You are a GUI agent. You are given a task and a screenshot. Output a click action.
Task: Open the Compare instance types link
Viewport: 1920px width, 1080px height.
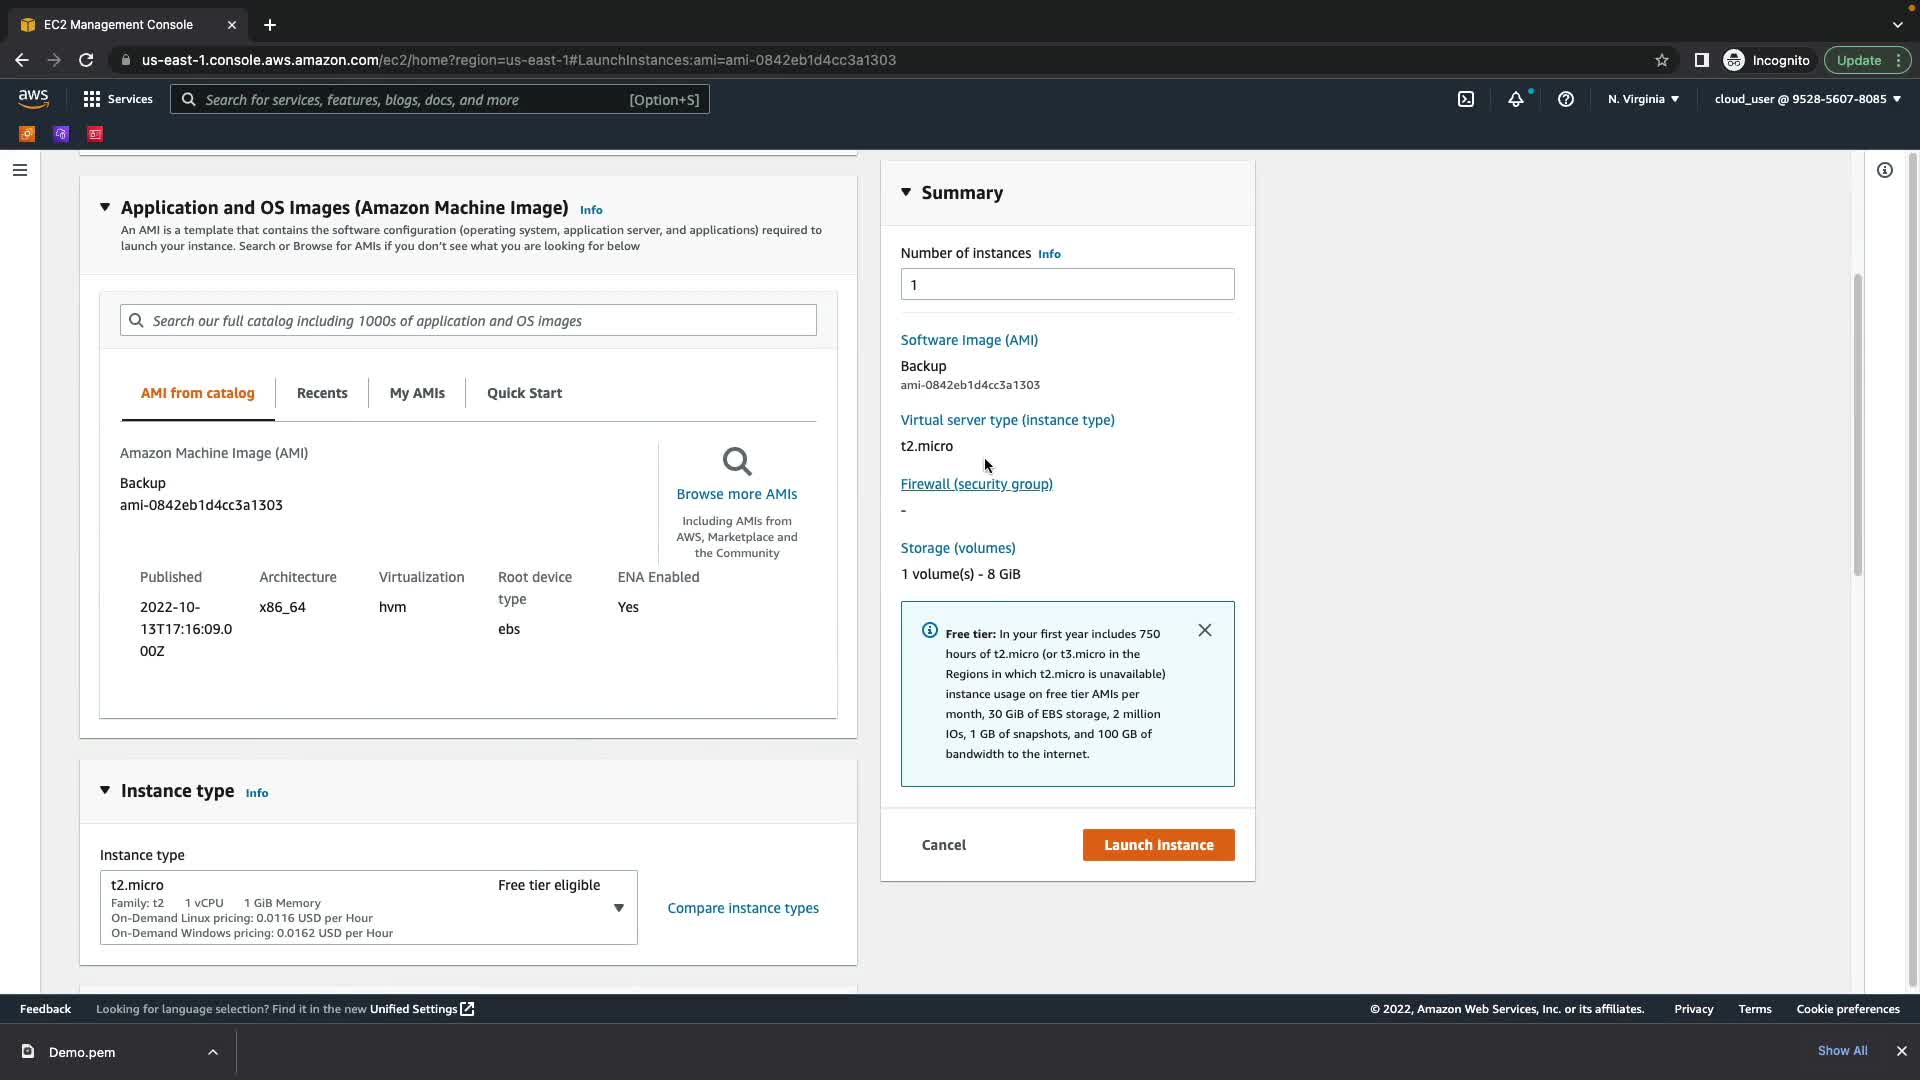click(x=742, y=908)
